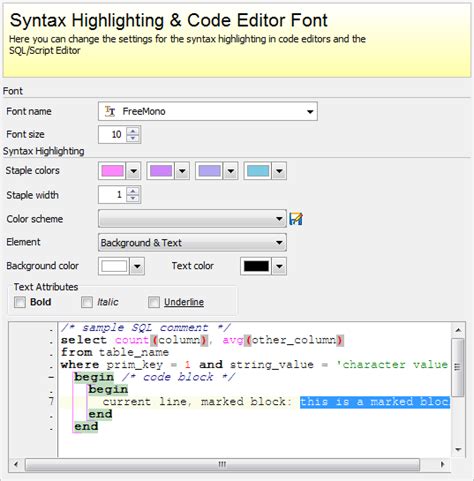
Task: Click the white Background color swatch
Action: [x=114, y=266]
